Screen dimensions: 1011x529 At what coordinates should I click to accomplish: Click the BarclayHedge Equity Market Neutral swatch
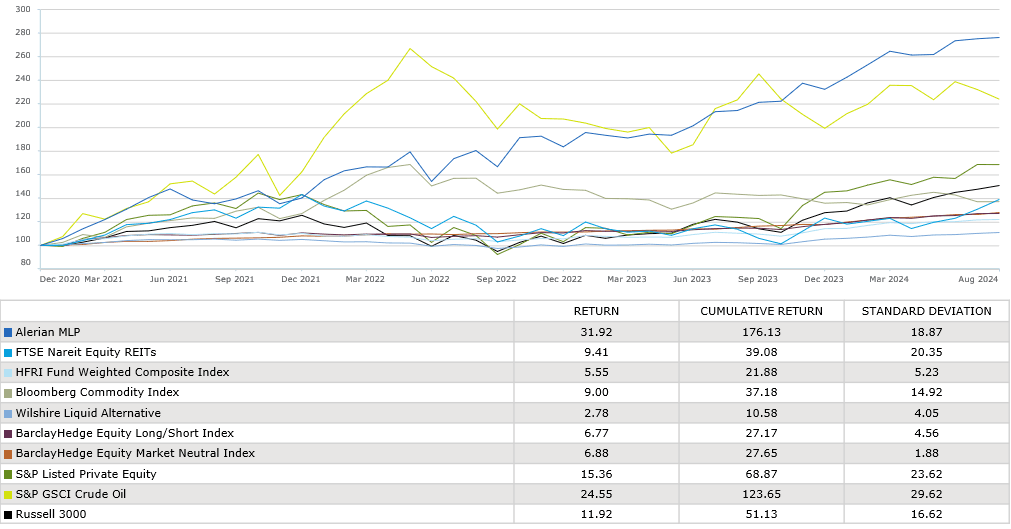point(8,454)
